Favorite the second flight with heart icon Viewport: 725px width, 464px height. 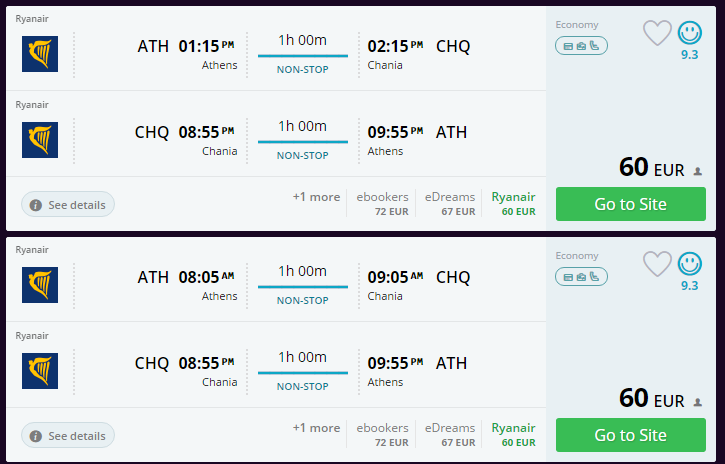pos(657,264)
